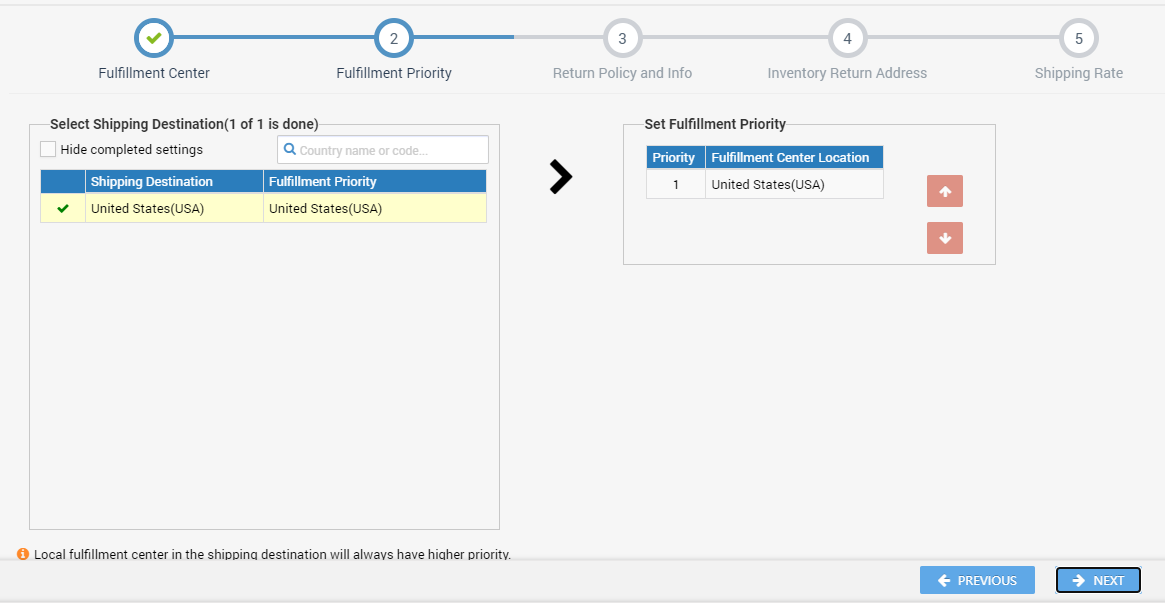Click the search magnifier icon in country field

(290, 150)
